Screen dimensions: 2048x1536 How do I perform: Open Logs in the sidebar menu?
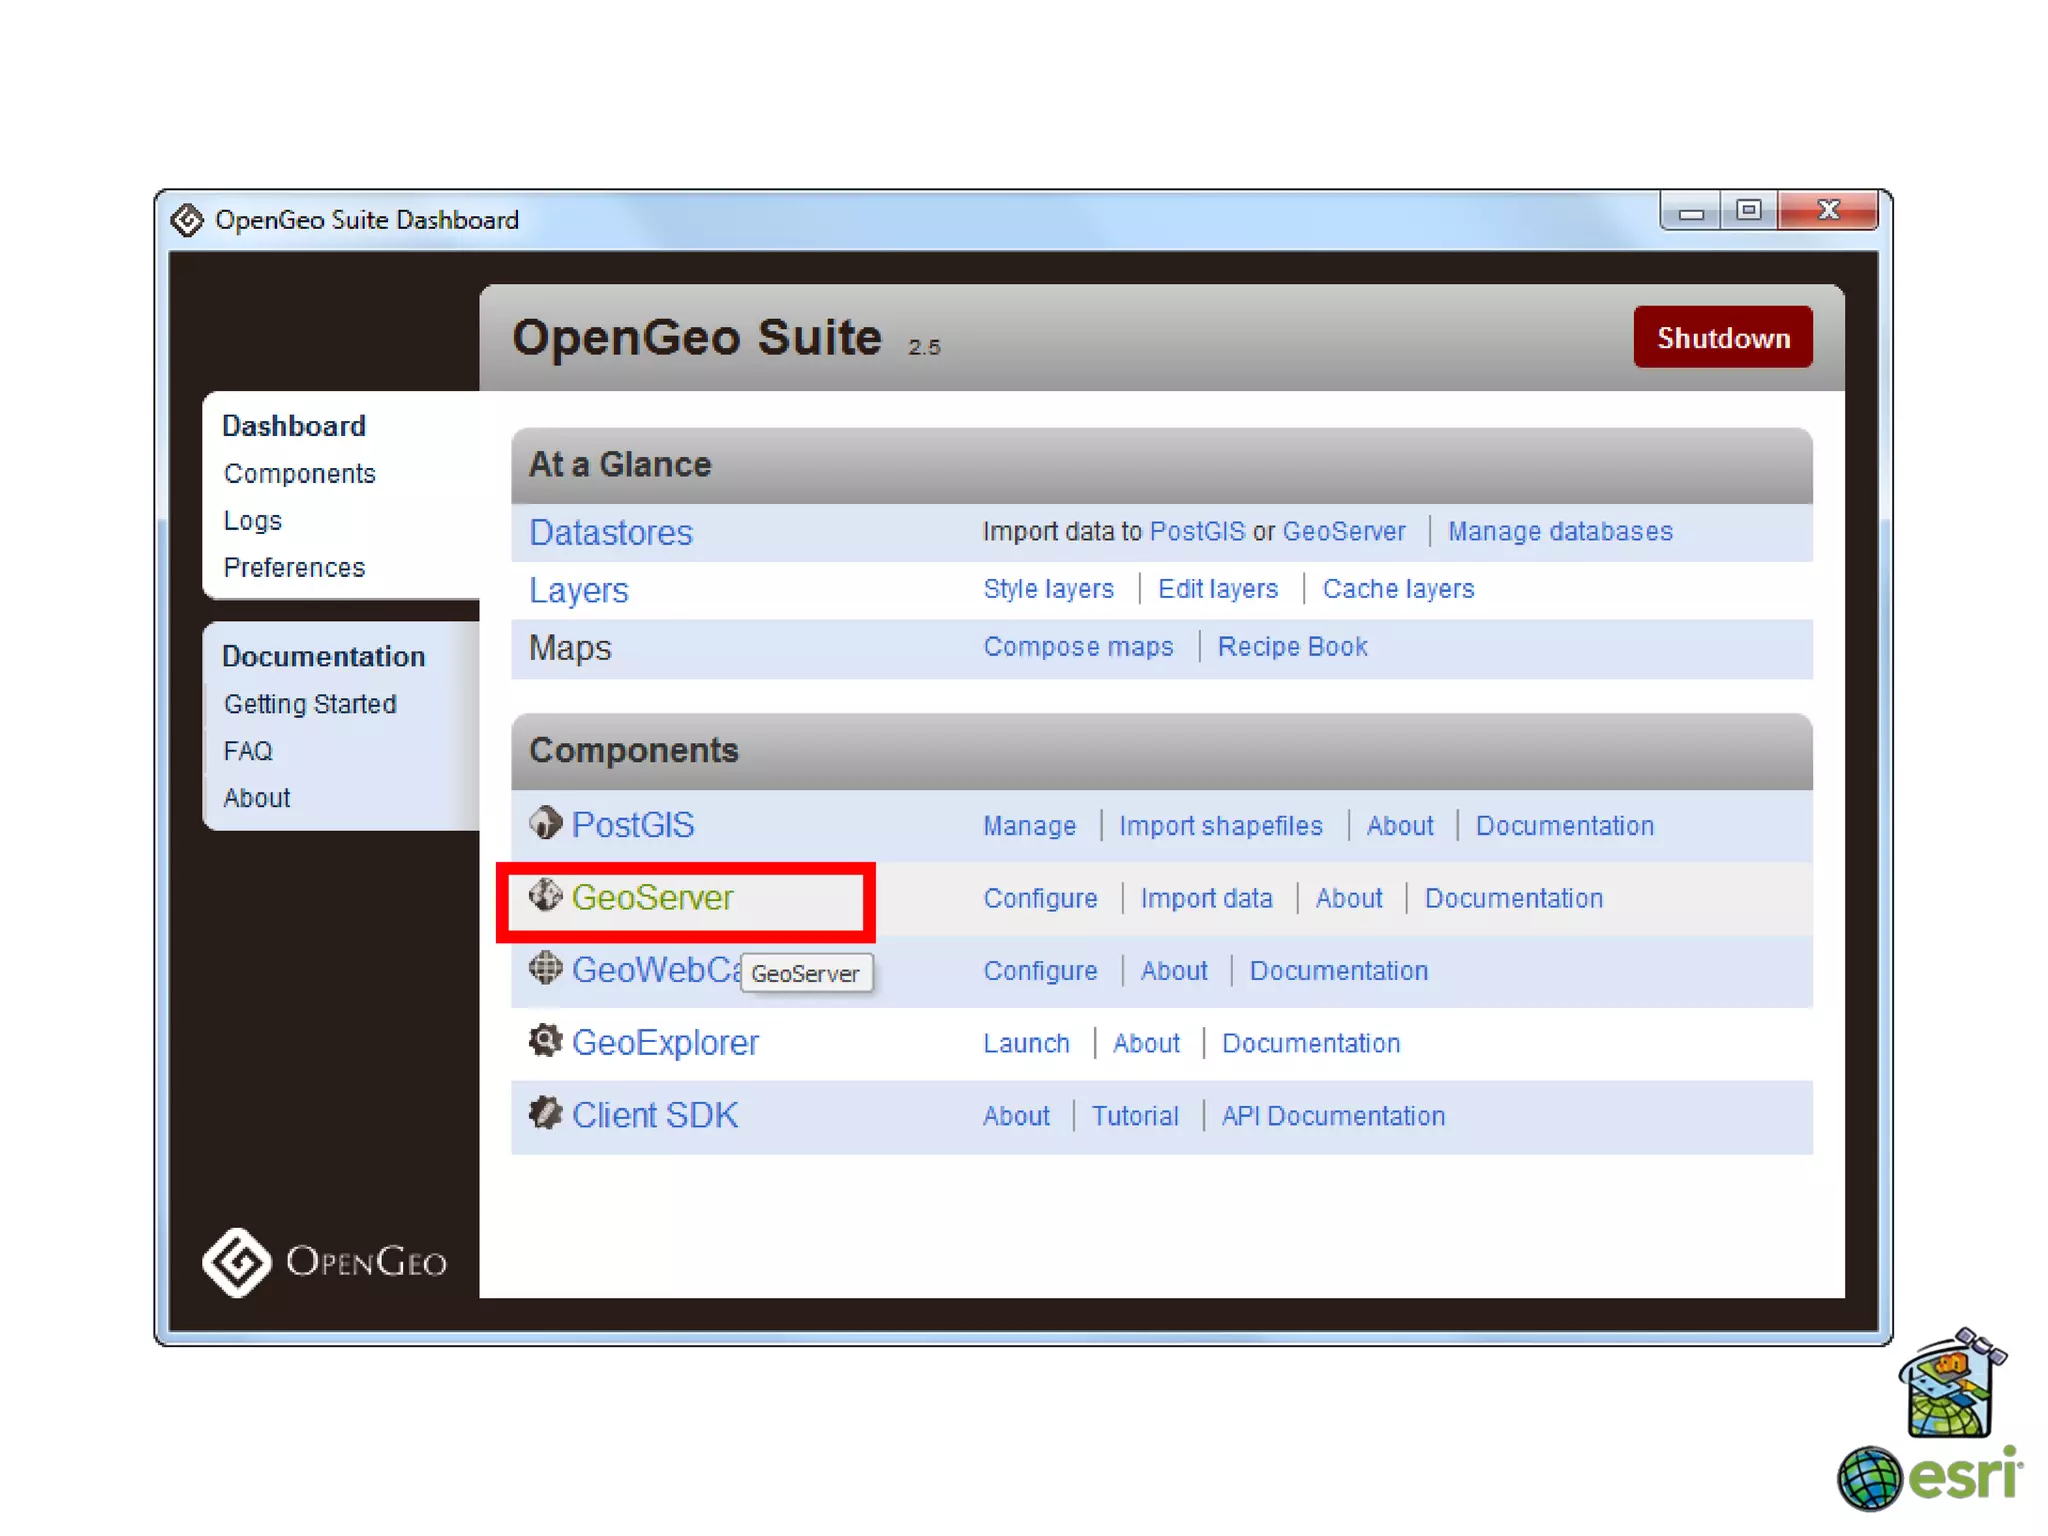tap(252, 521)
